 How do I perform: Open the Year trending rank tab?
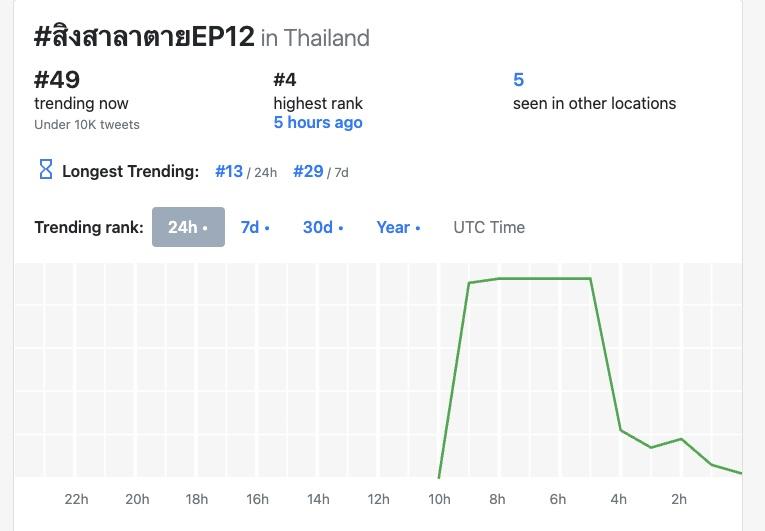click(398, 227)
